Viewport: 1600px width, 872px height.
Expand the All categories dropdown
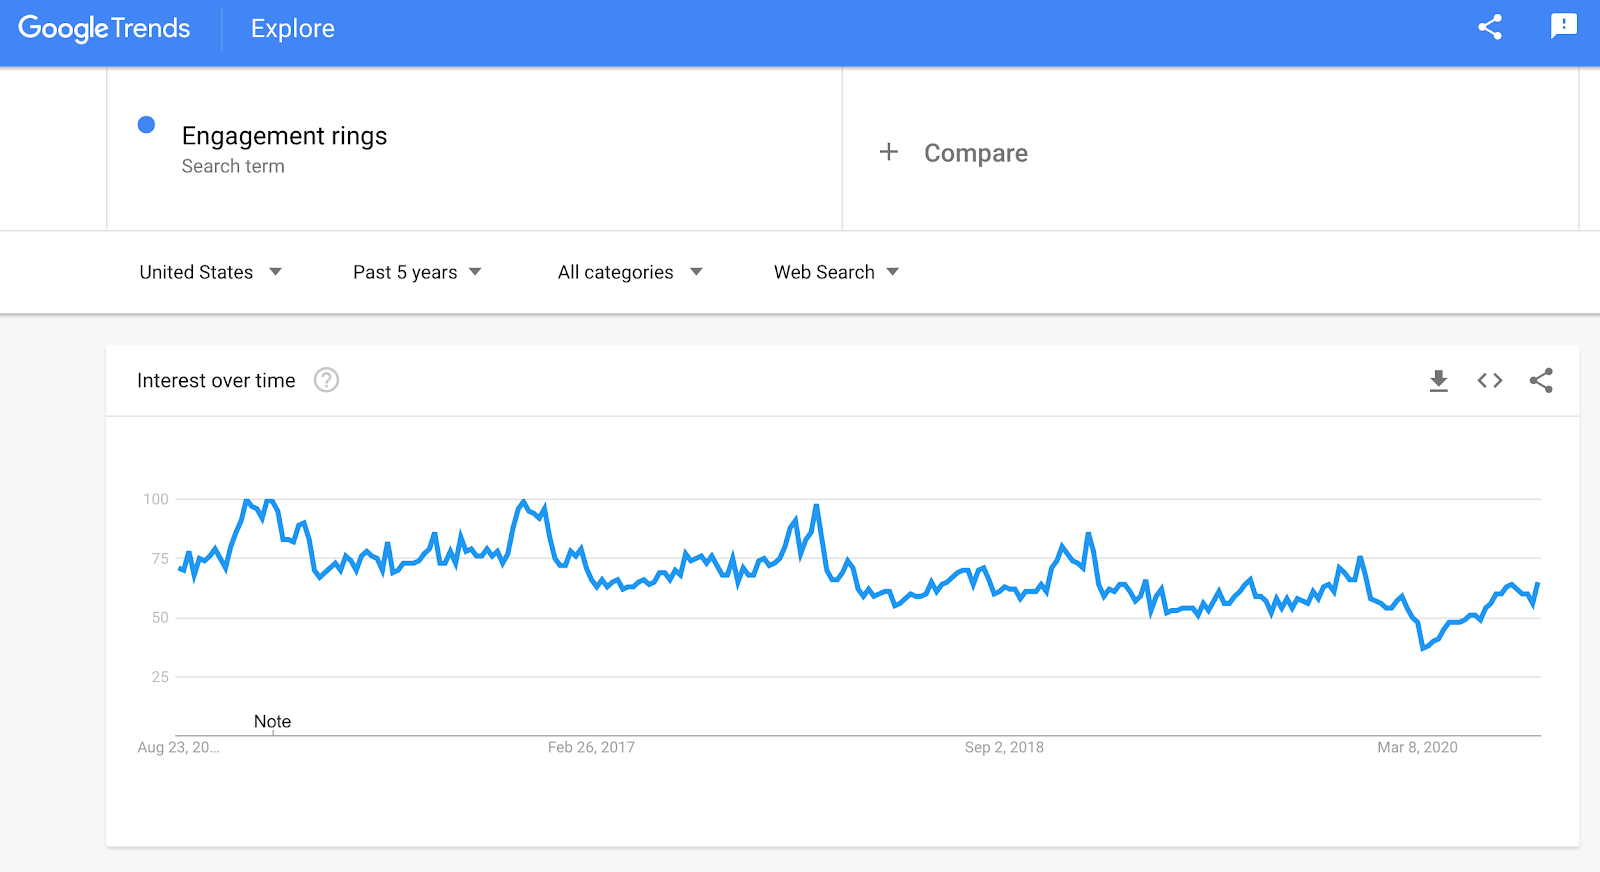coord(630,272)
